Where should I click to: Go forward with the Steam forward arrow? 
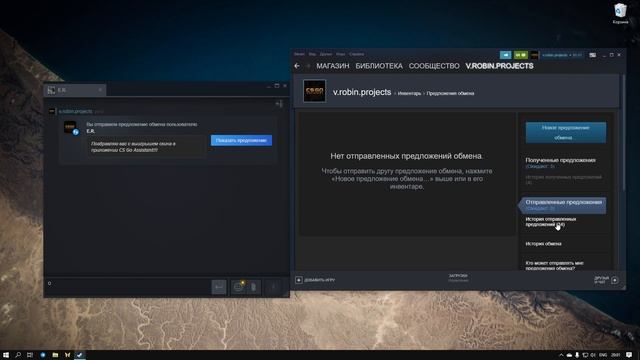point(308,66)
